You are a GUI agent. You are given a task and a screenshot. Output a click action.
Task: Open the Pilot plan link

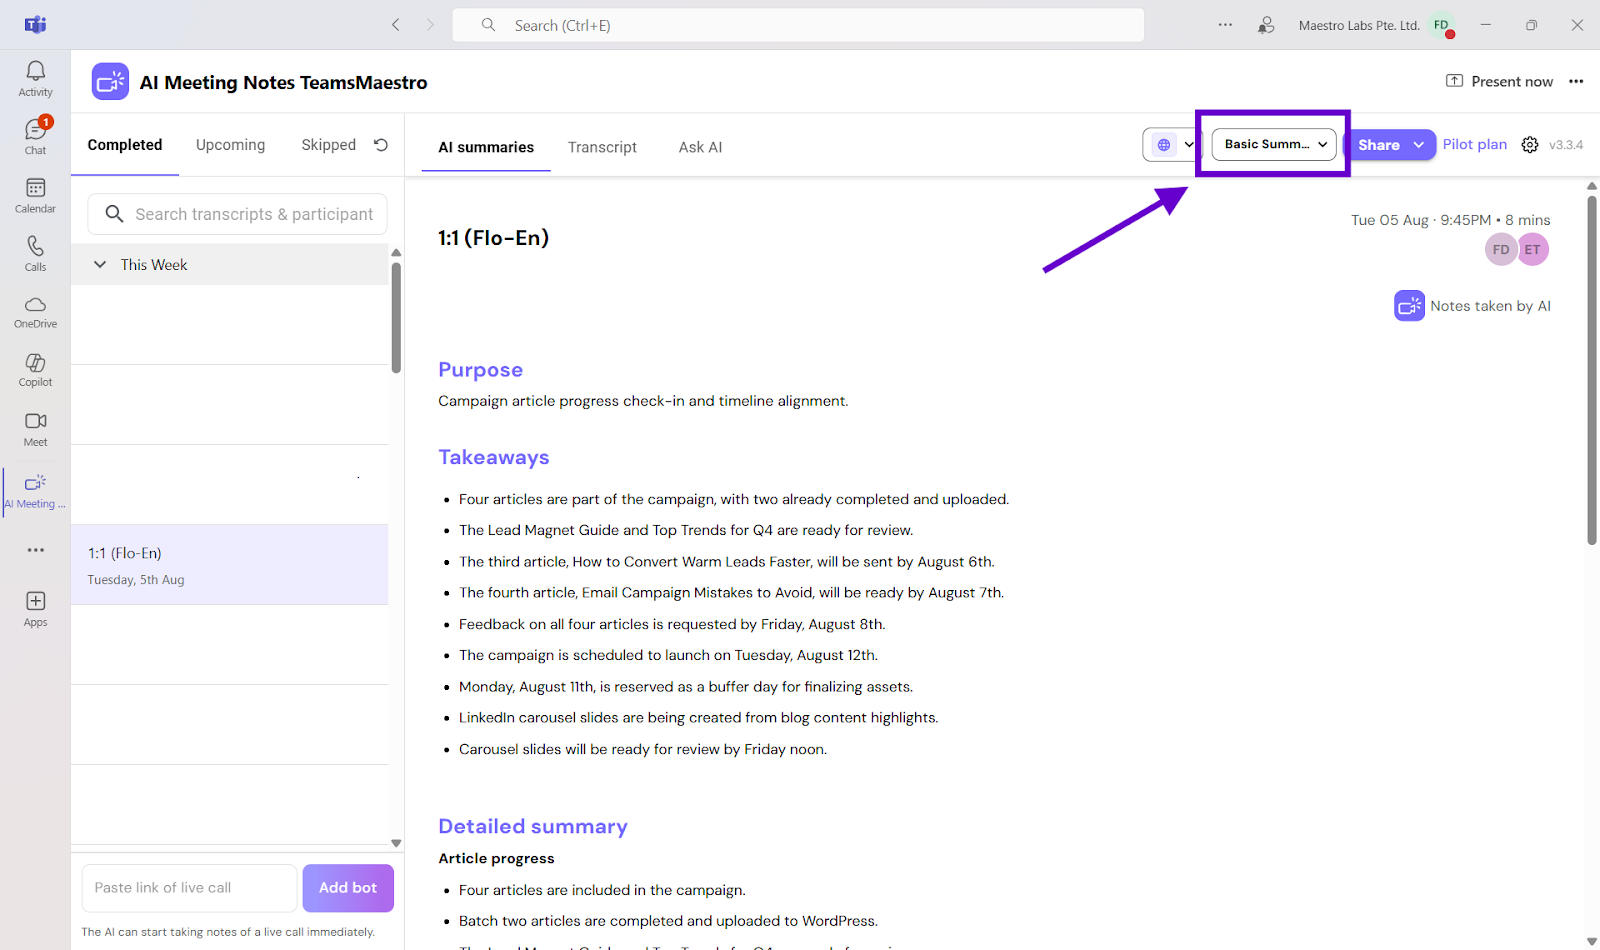click(x=1474, y=144)
